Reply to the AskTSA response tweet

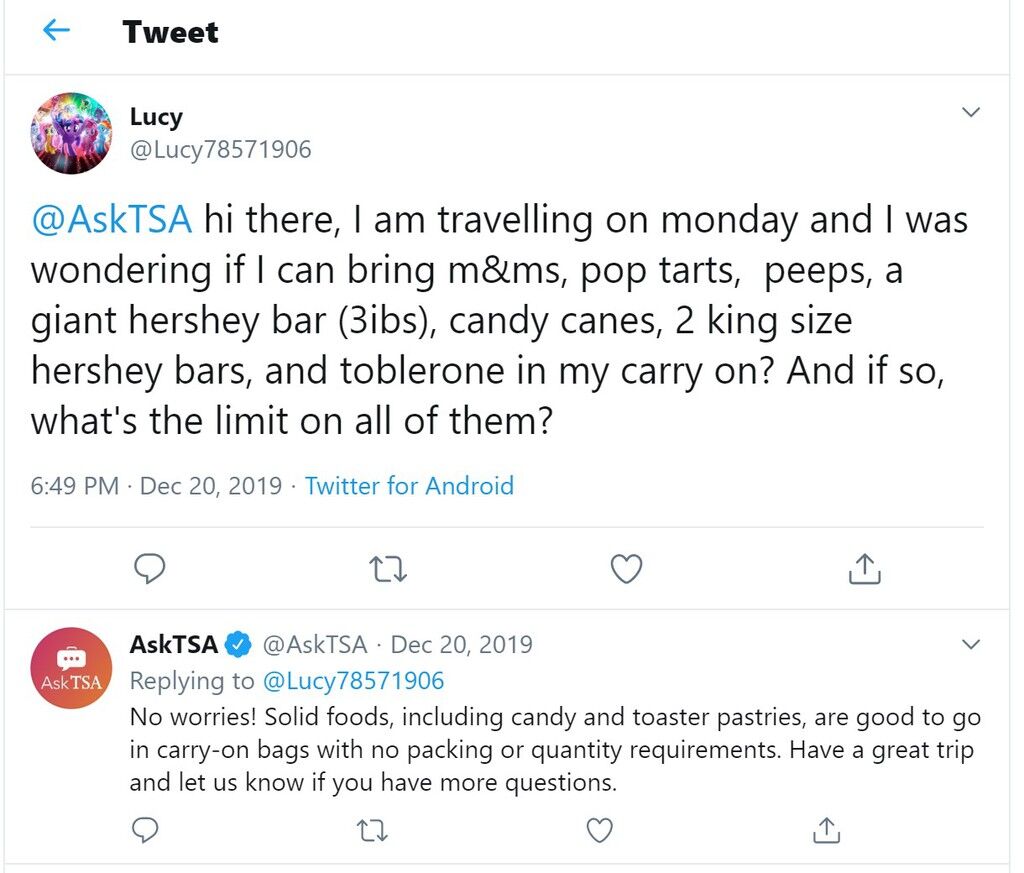(145, 830)
